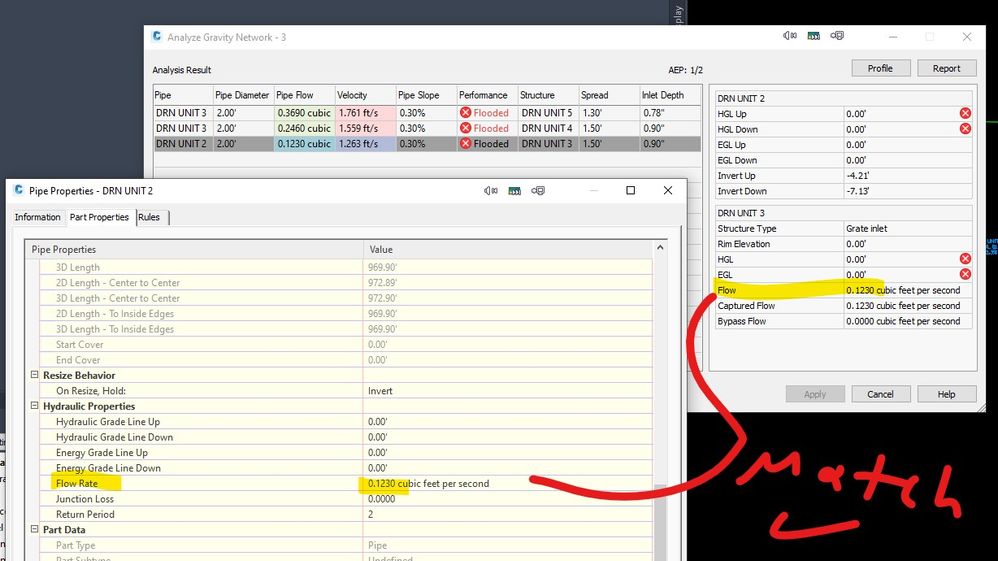Click the speaker icon in Pipe Properties title bar
998x561 pixels.
(490, 190)
